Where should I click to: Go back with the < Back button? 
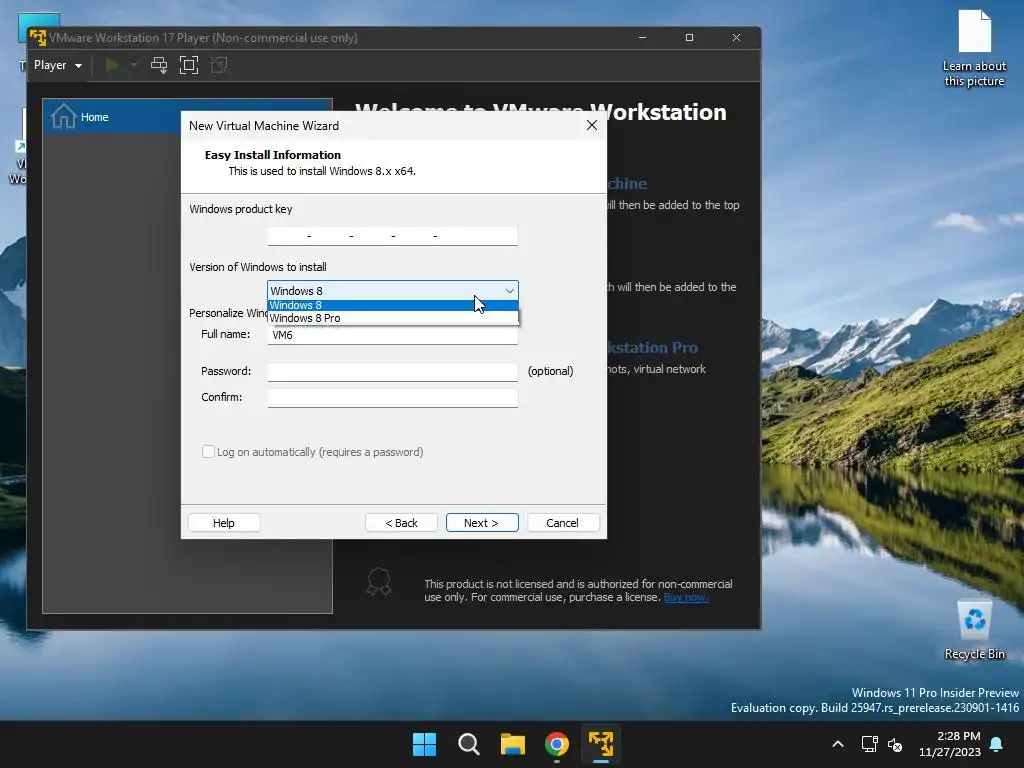(401, 523)
